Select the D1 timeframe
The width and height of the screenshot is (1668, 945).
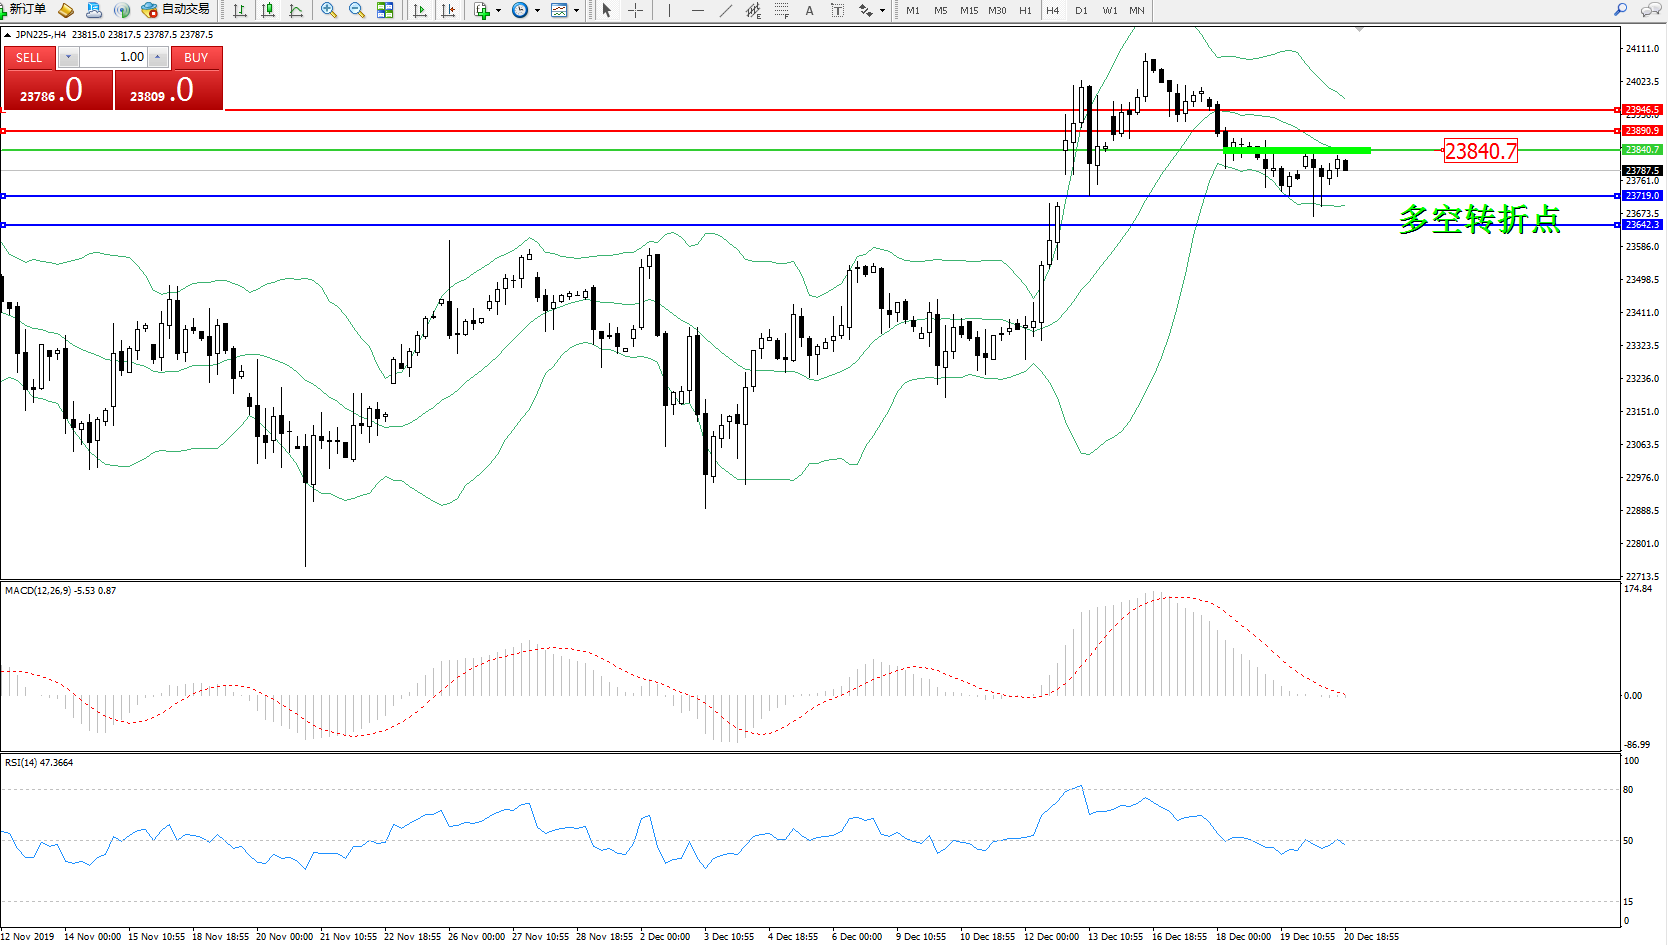[x=1081, y=10]
